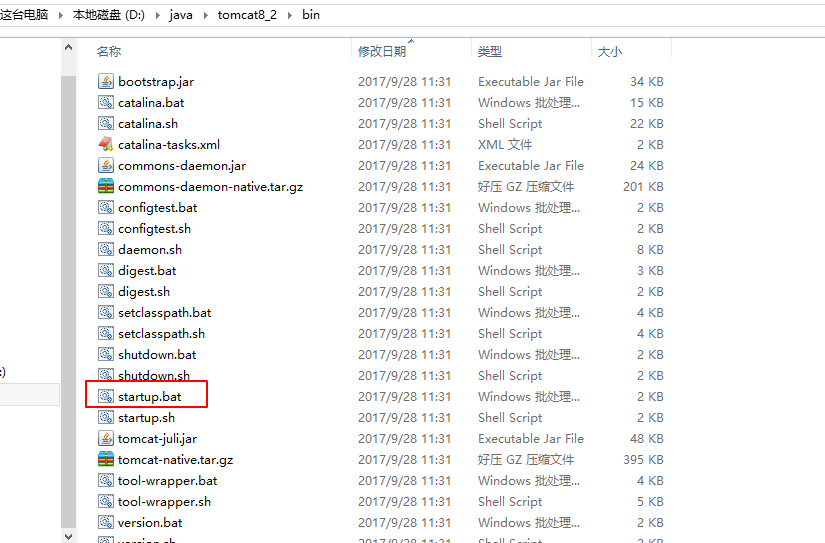Click the setclasspath.bat file icon
Screen dimensions: 825x543
click(x=106, y=313)
